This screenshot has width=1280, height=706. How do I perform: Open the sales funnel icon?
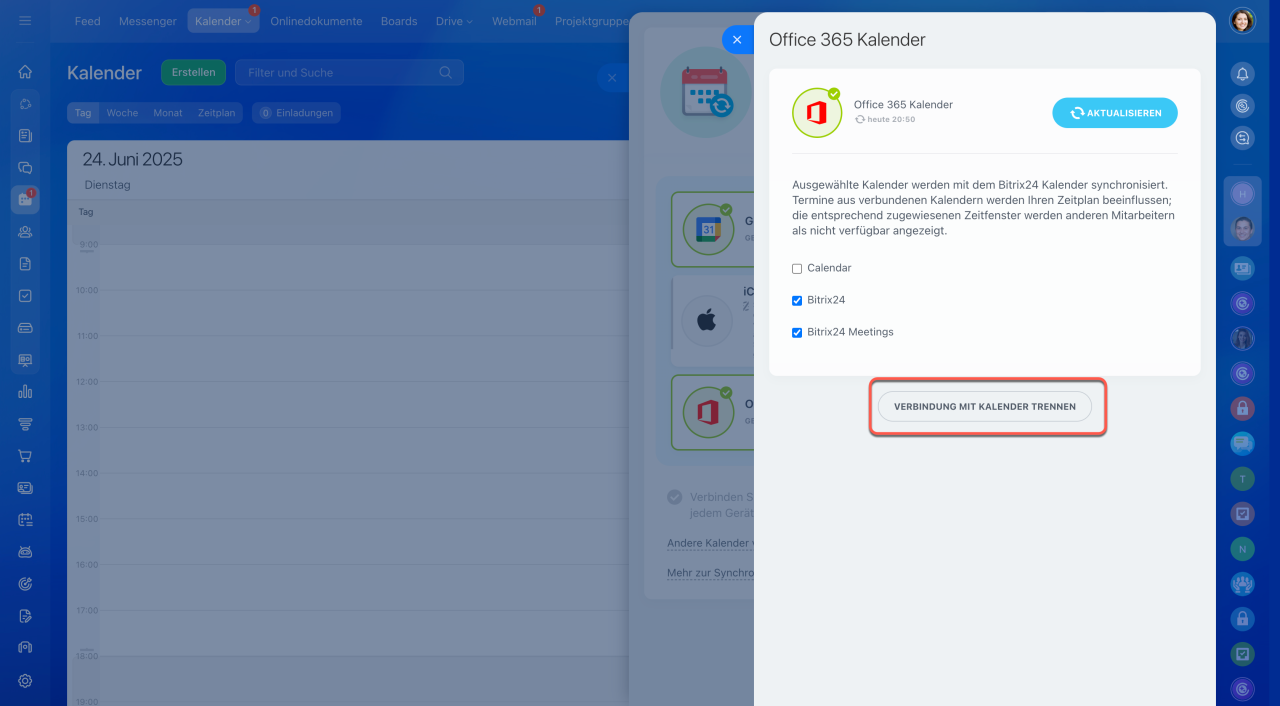pyautogui.click(x=25, y=424)
